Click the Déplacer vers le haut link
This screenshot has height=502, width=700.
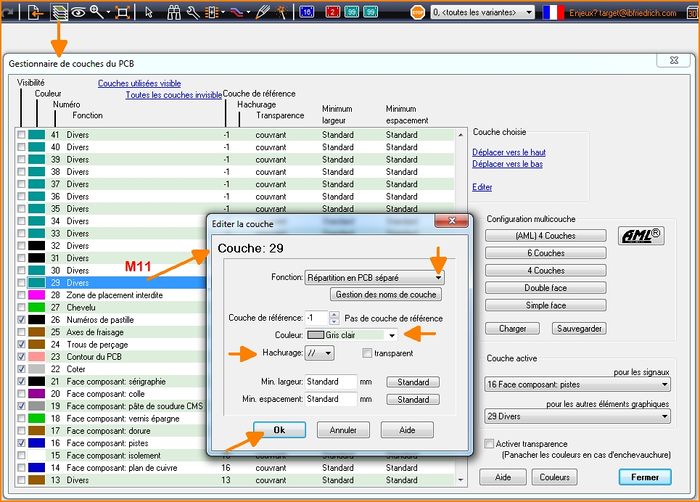(x=507, y=152)
